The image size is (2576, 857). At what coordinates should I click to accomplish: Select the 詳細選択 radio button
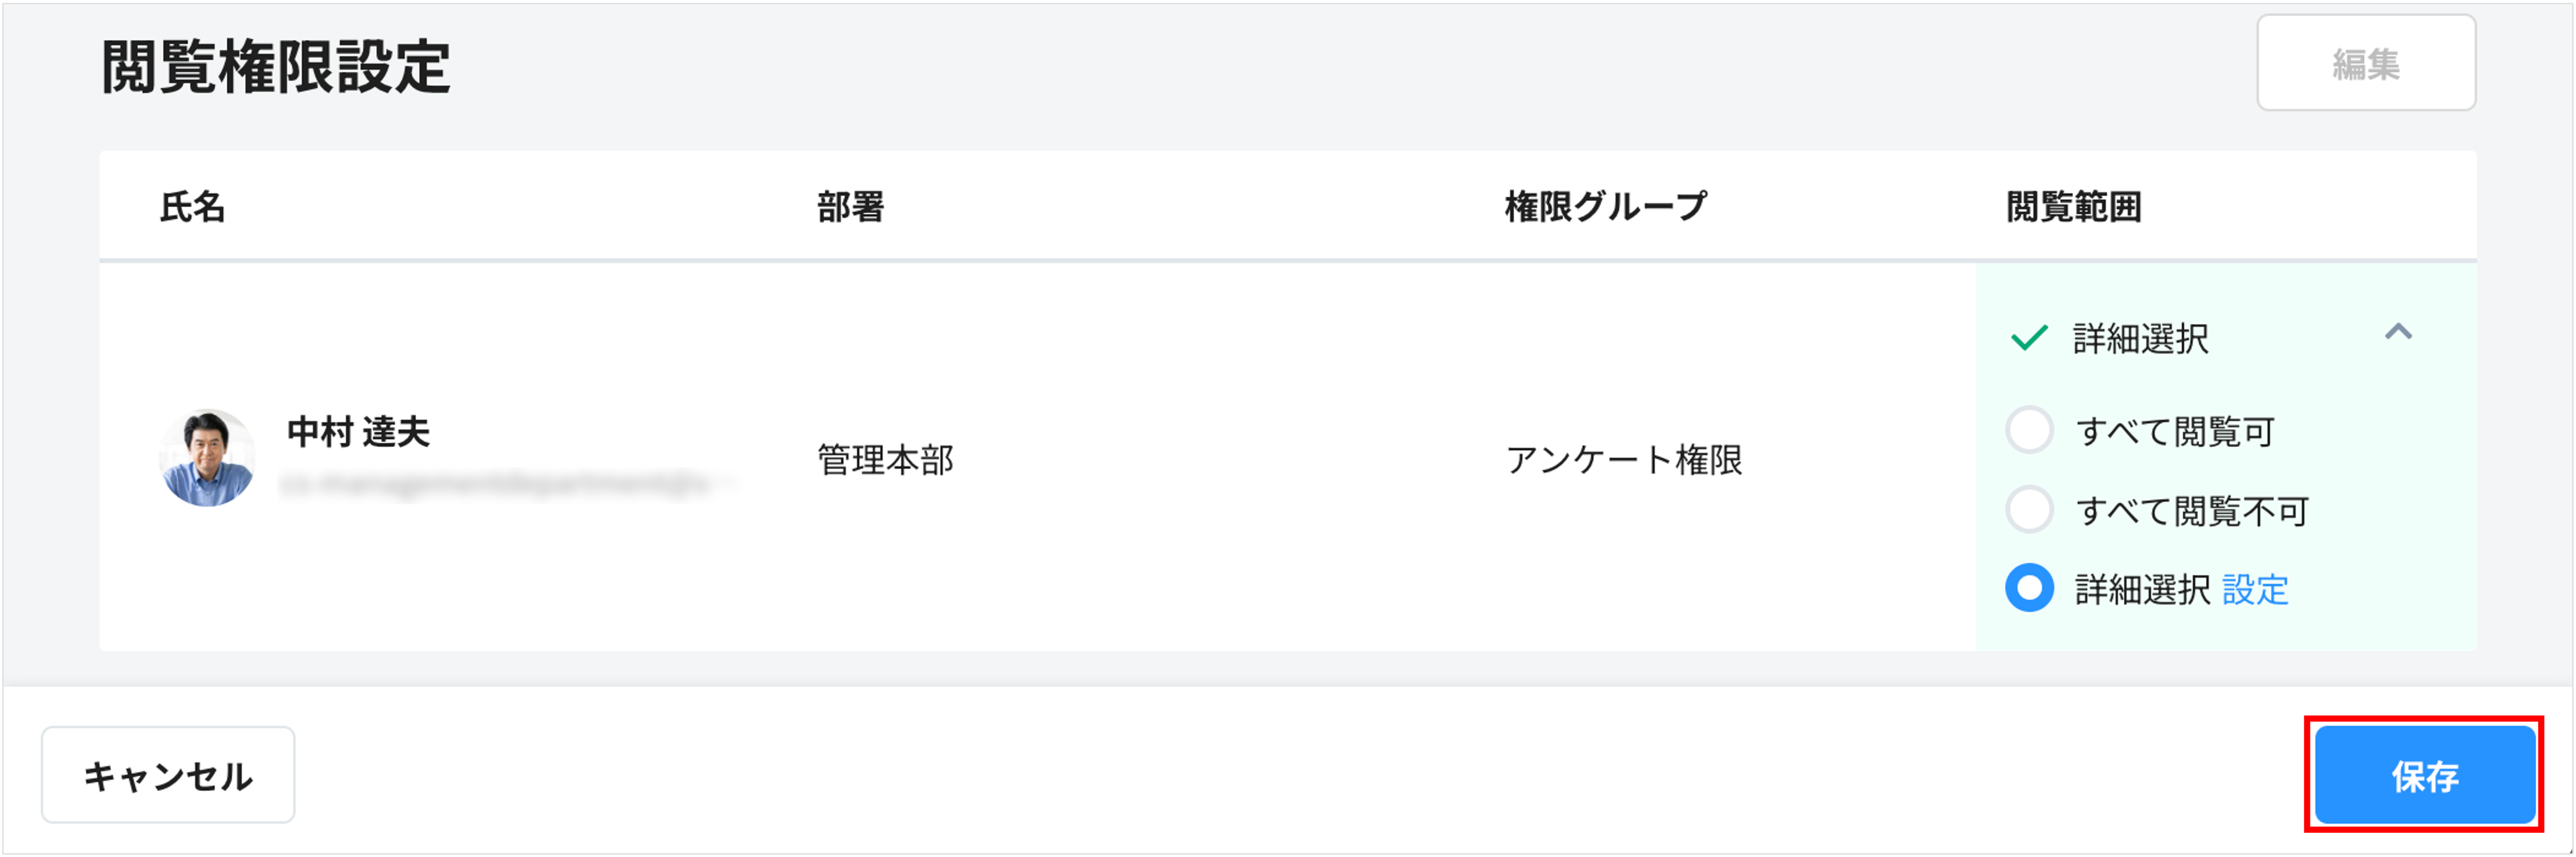[2029, 588]
